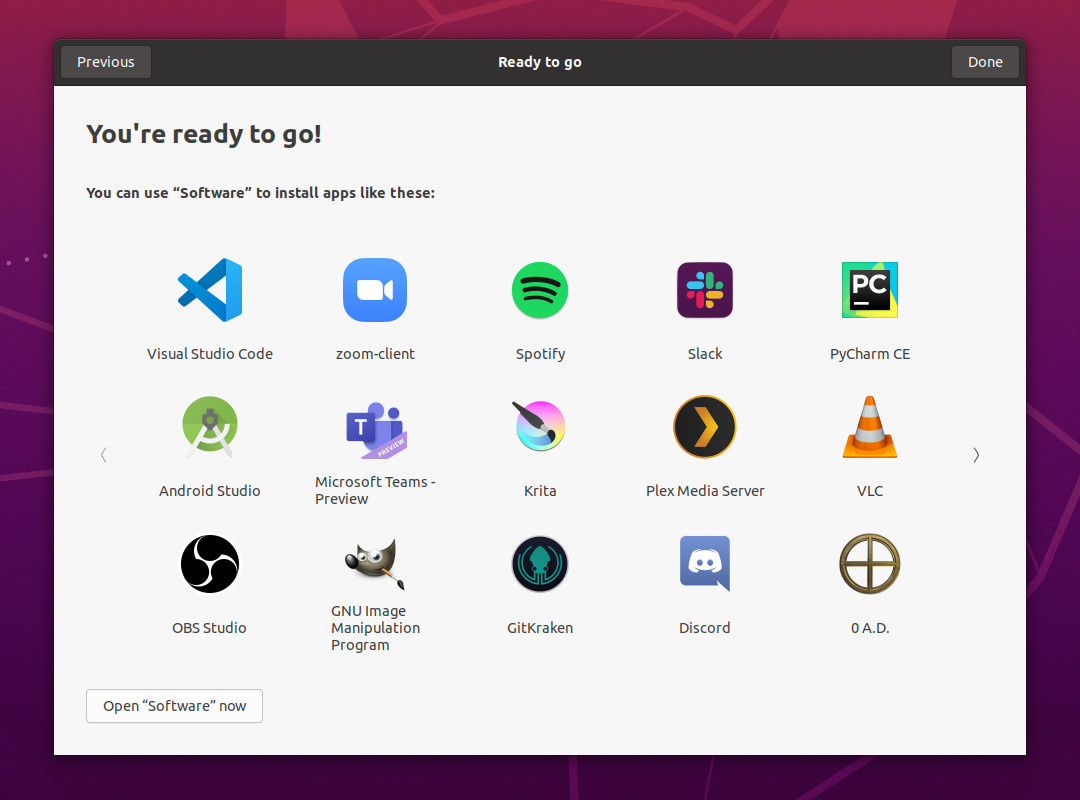Viewport: 1080px width, 800px height.
Task: Click the "OBS Studio" label
Action: tap(209, 628)
